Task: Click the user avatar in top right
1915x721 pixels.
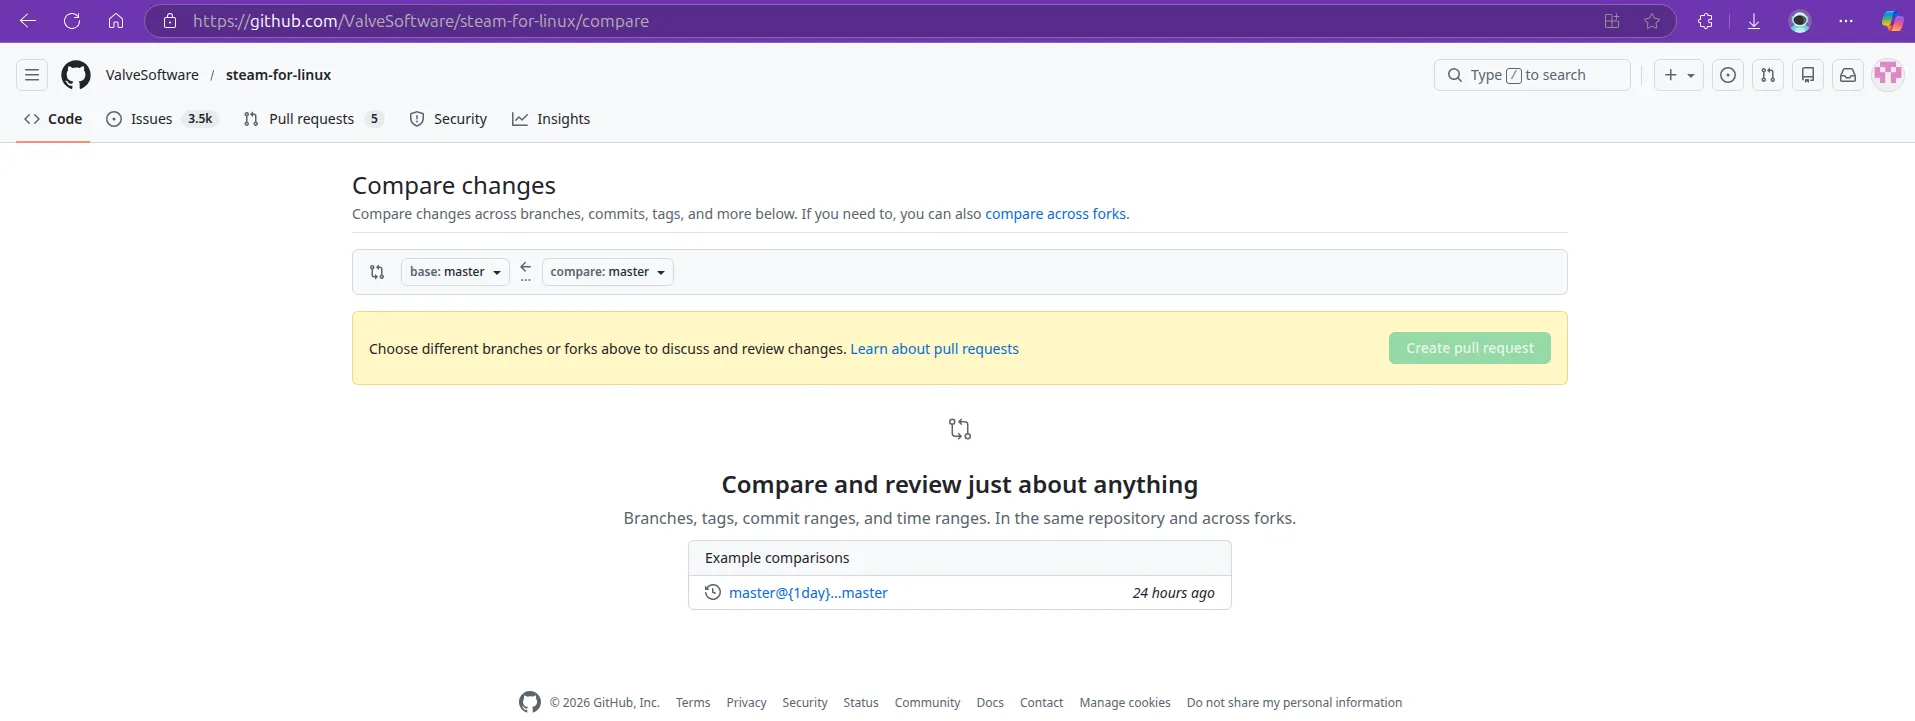Action: [1888, 75]
